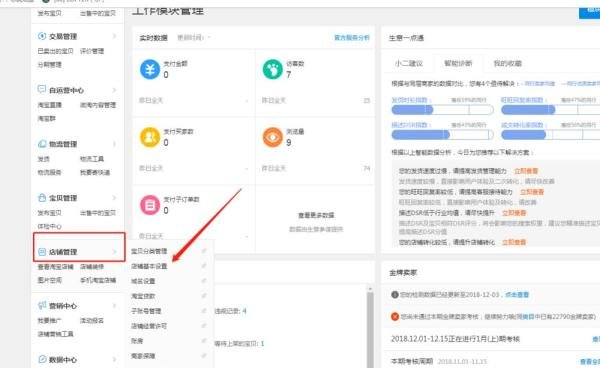Click the 描述DSR指数 progress bar
The height and width of the screenshot is (368, 600).
[x=442, y=135]
